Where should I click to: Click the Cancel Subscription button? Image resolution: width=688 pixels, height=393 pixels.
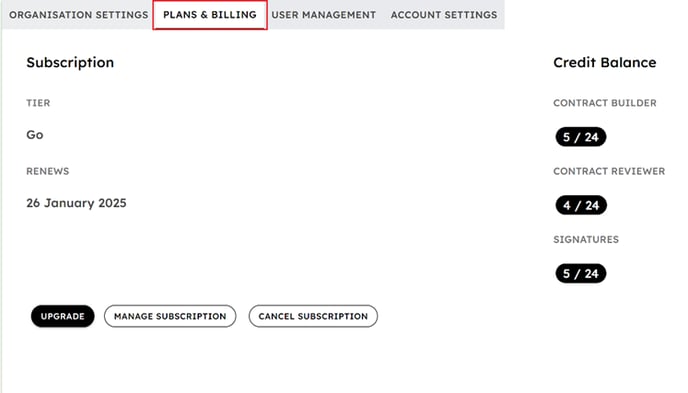pos(313,316)
